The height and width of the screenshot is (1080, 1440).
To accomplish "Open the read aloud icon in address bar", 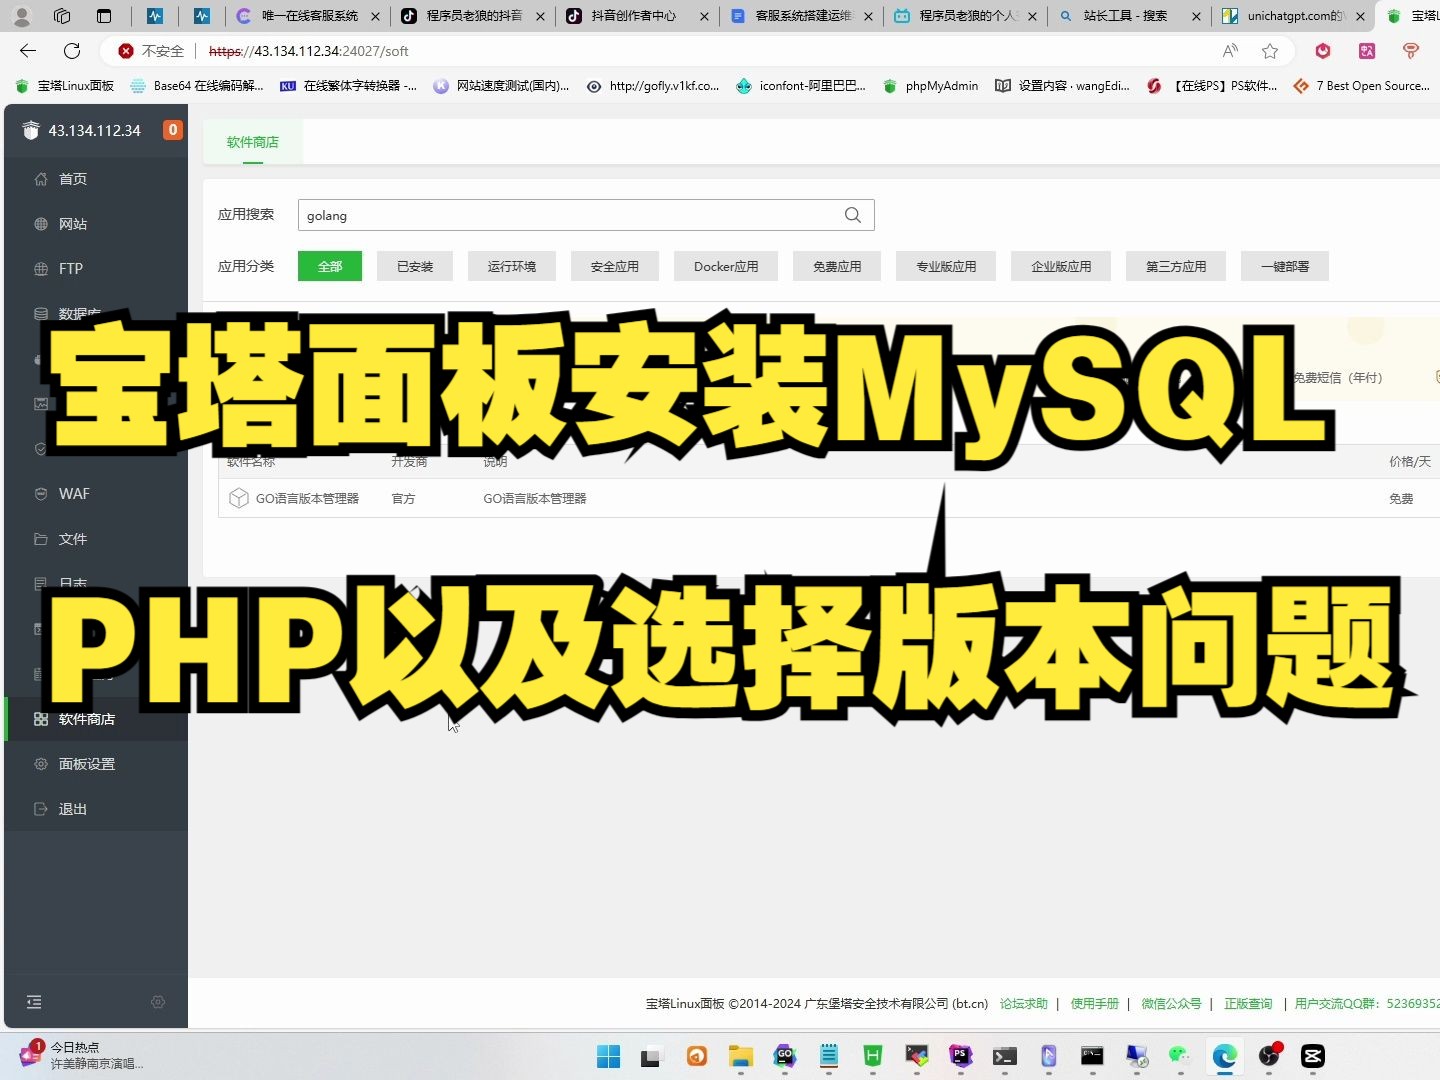I will tap(1230, 51).
